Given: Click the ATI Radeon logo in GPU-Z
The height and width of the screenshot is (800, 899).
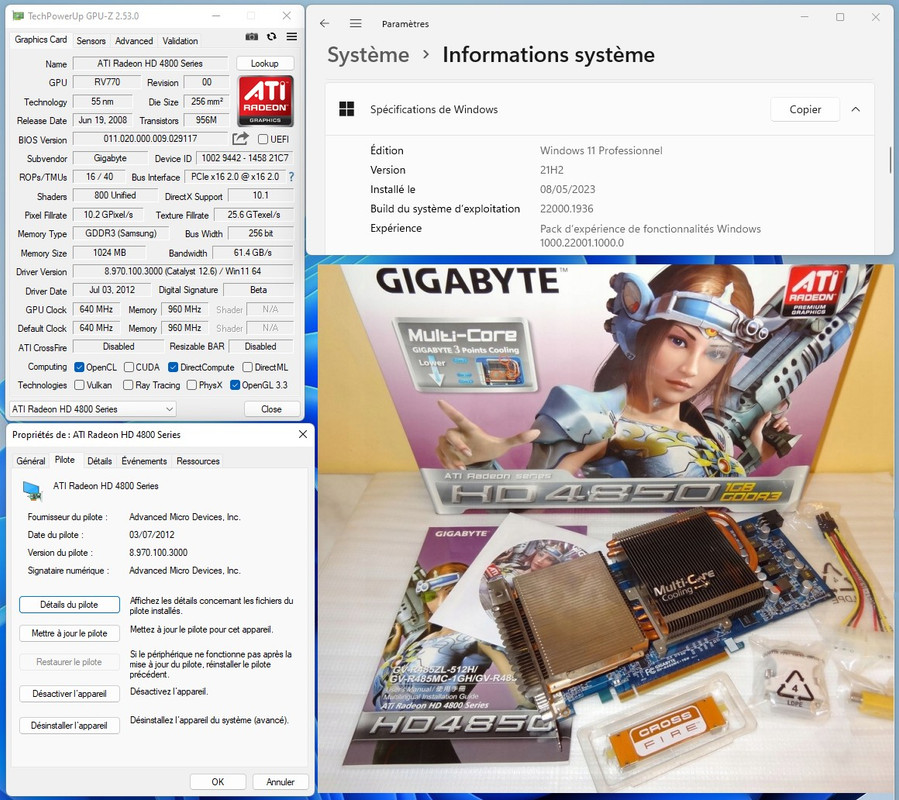Looking at the screenshot, I should click(x=265, y=101).
